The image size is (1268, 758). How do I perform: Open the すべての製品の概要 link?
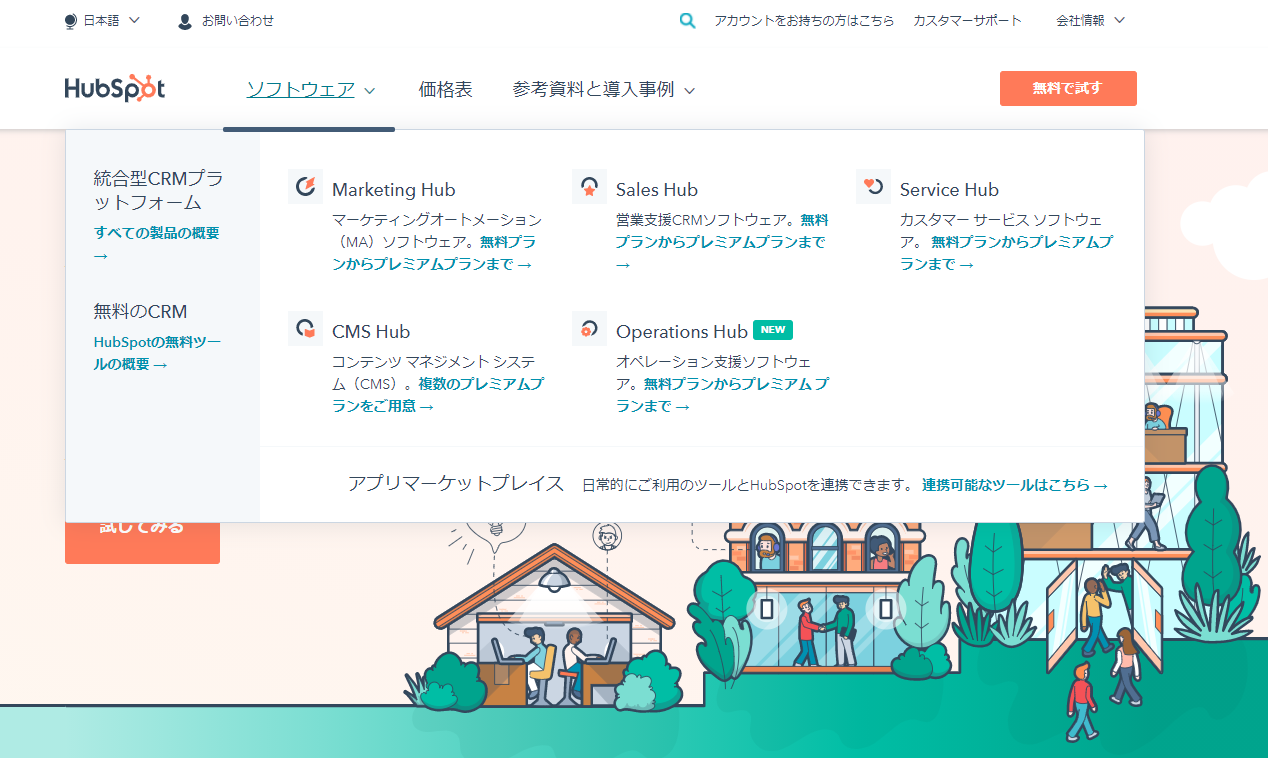point(156,233)
